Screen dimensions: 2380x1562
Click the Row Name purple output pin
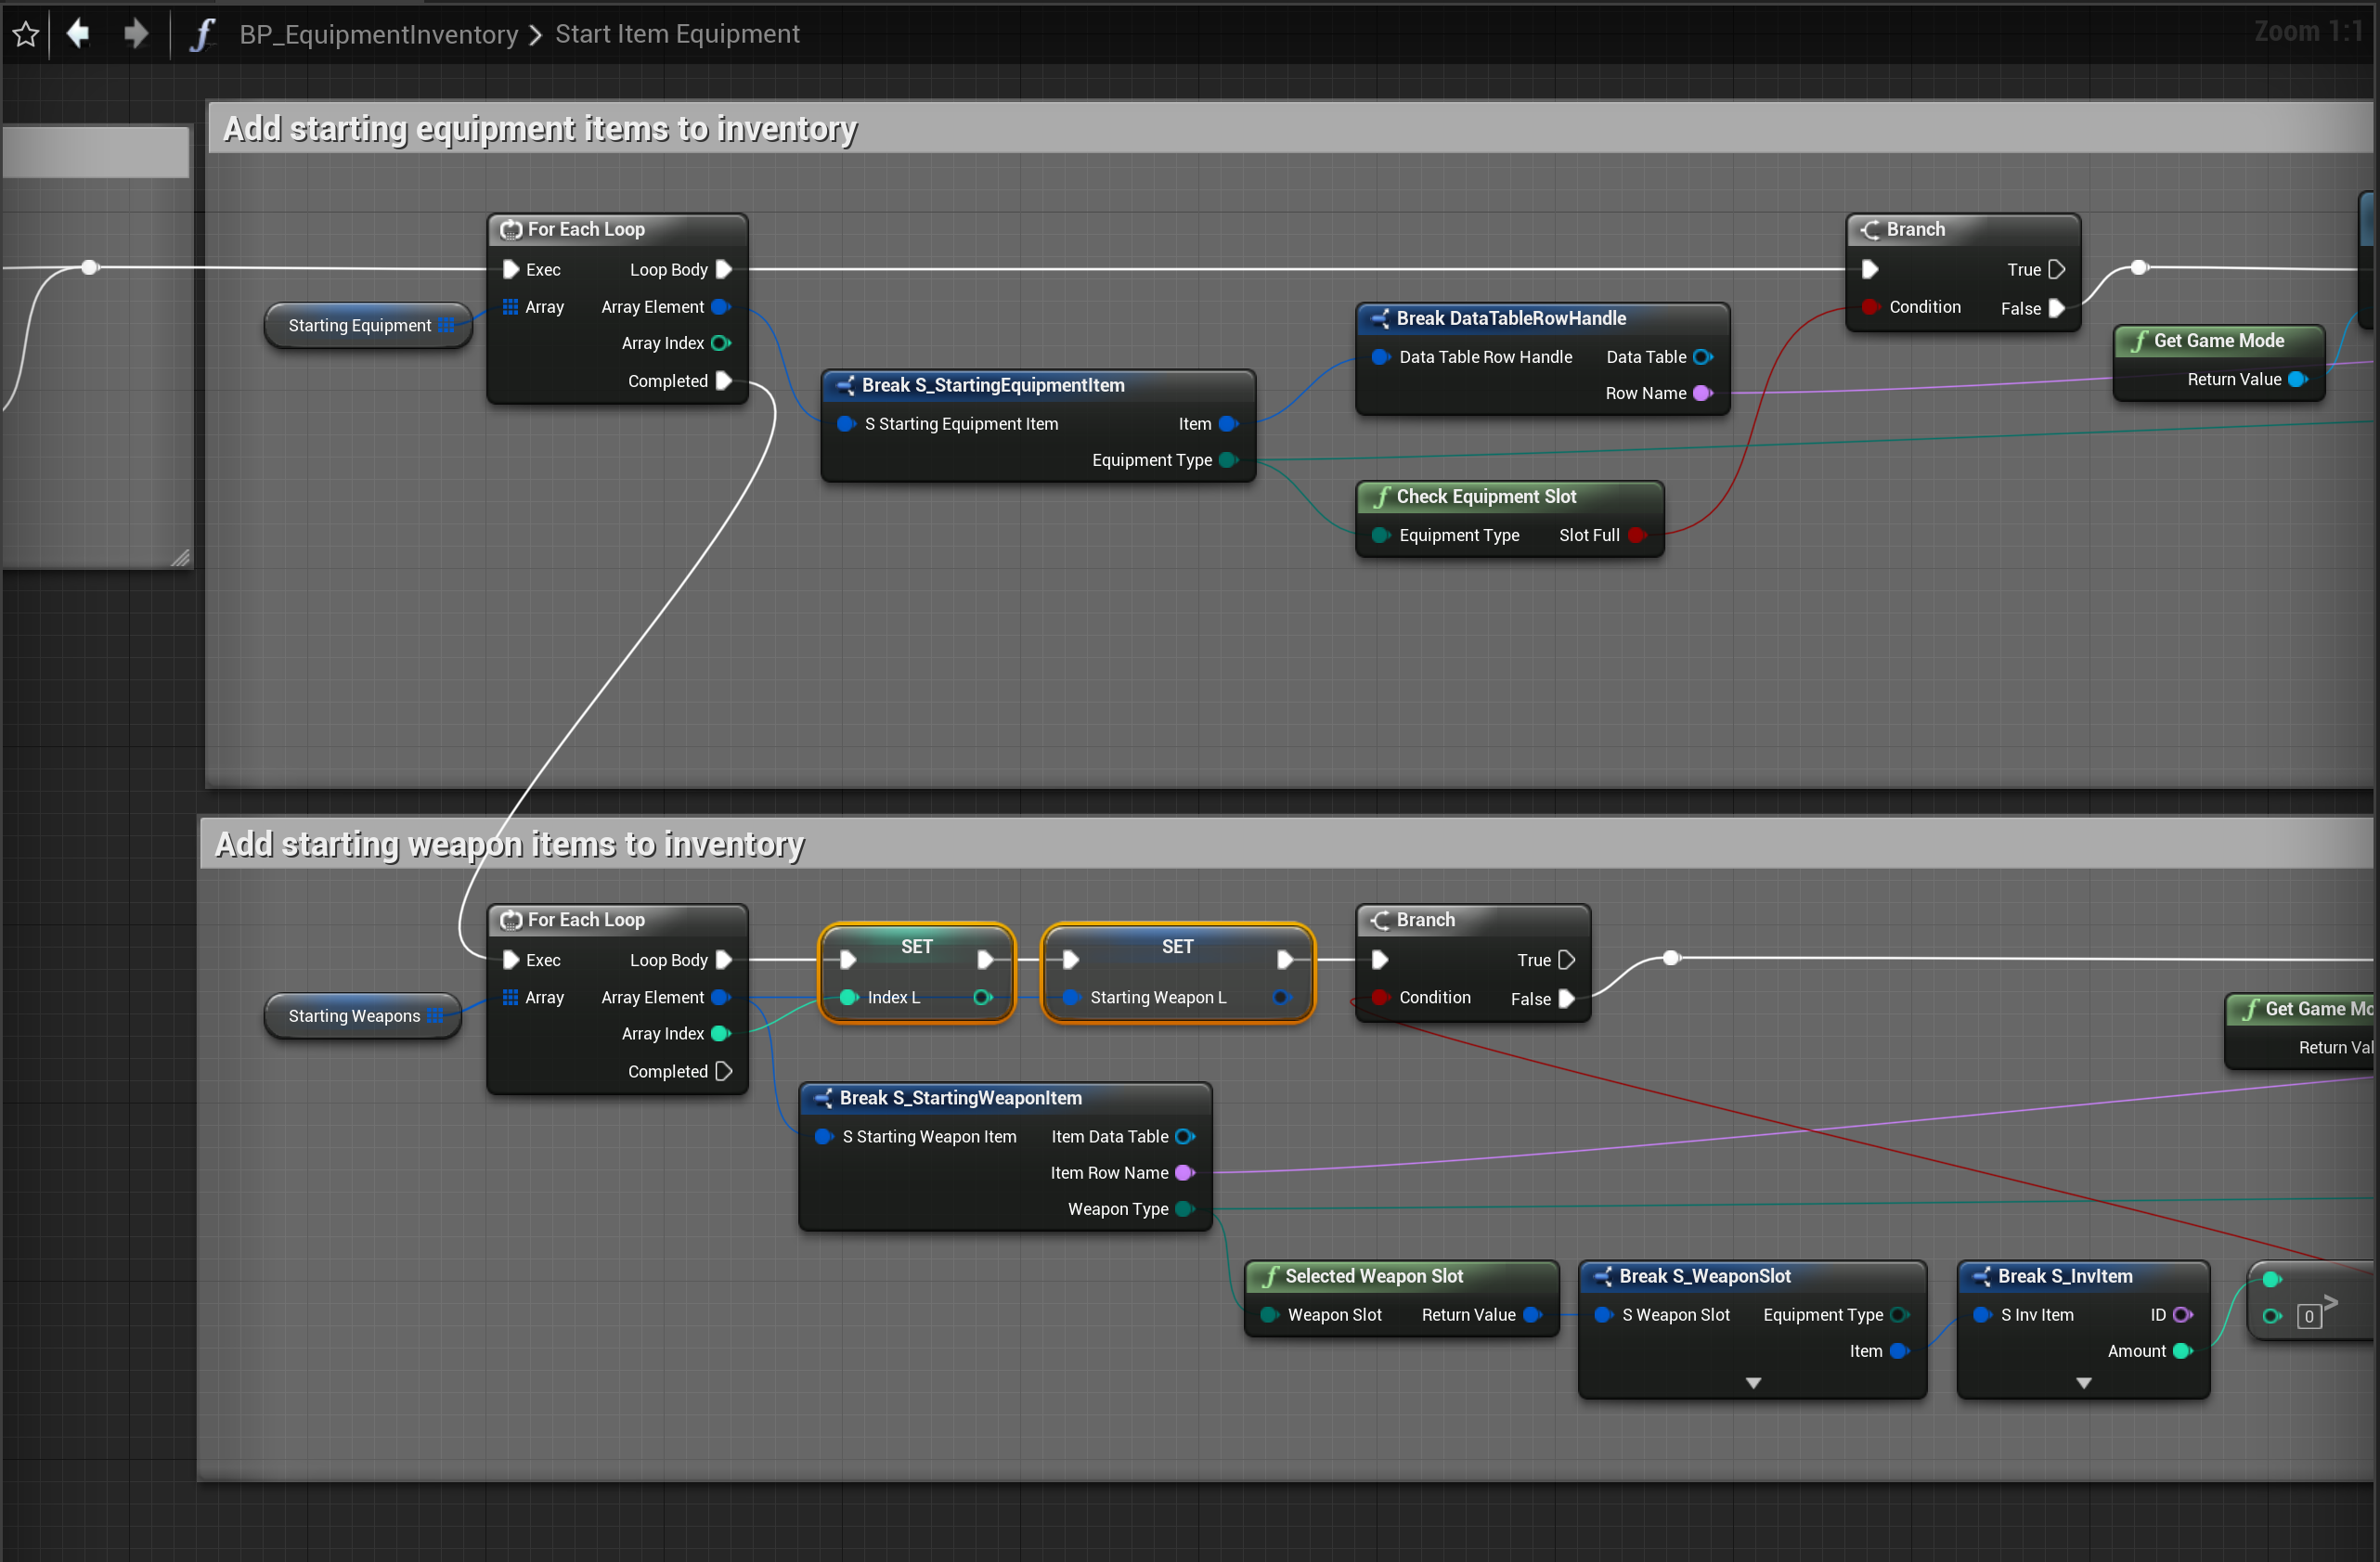[1702, 393]
